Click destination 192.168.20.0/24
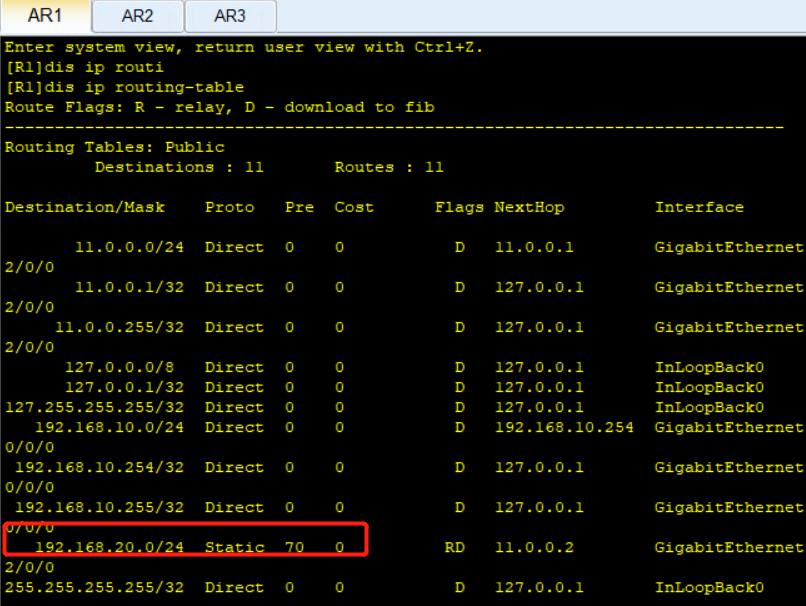This screenshot has height=606, width=806. [109, 548]
